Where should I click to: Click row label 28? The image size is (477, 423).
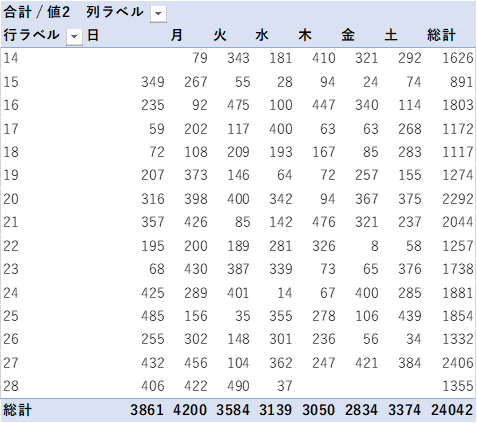tap(11, 386)
